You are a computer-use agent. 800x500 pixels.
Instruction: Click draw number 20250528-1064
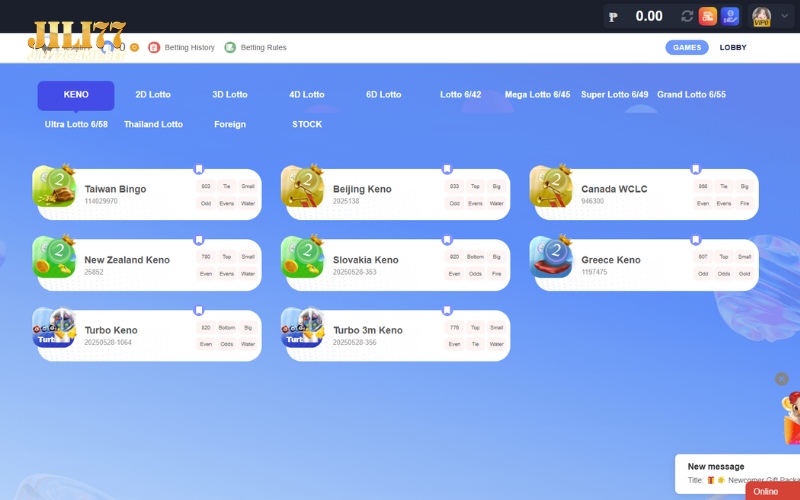108,342
